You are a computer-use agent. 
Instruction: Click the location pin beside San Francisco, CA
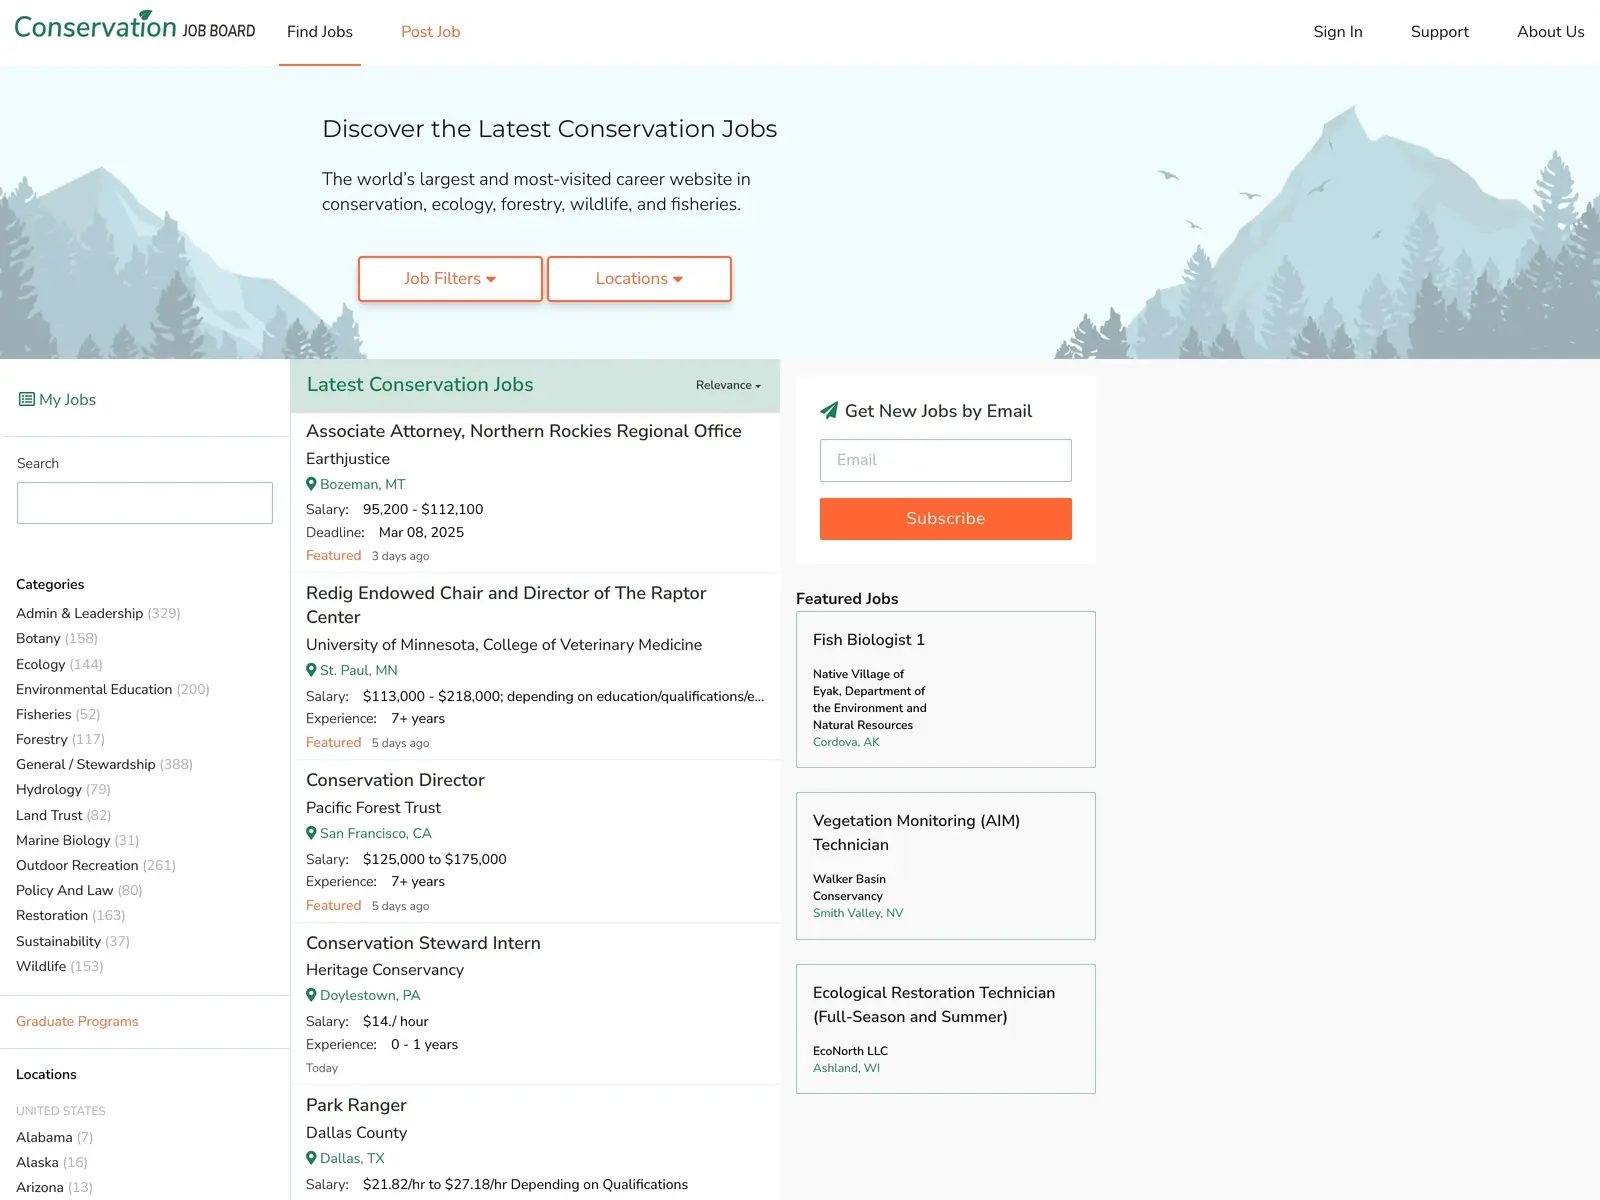click(311, 833)
